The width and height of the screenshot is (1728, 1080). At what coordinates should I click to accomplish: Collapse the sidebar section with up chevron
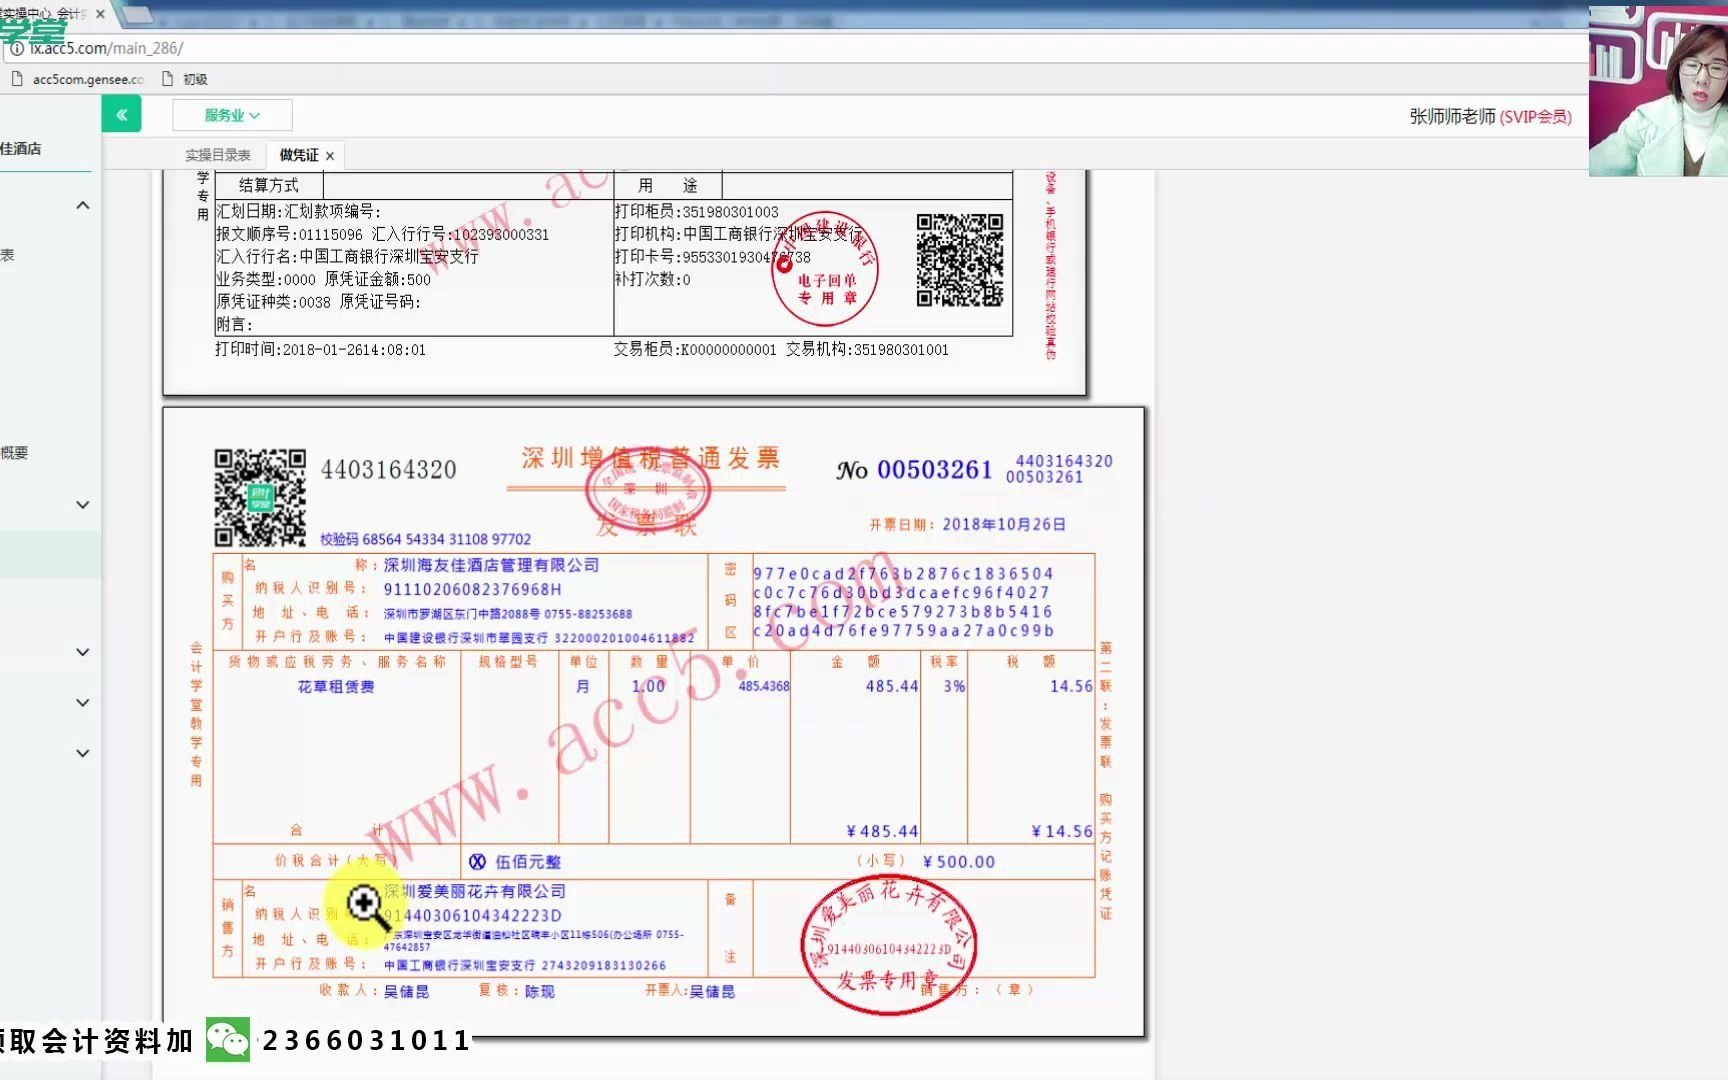83,205
